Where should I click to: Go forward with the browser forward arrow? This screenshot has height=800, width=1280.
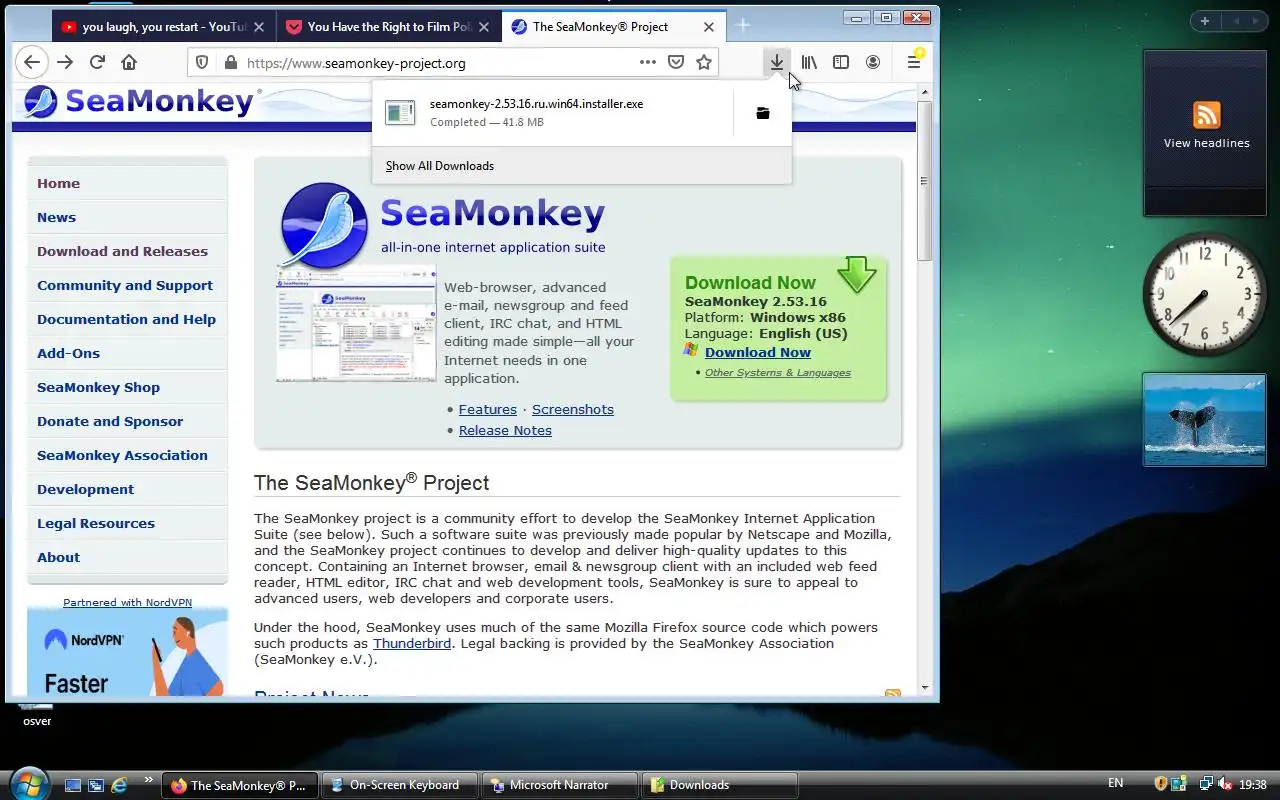65,62
